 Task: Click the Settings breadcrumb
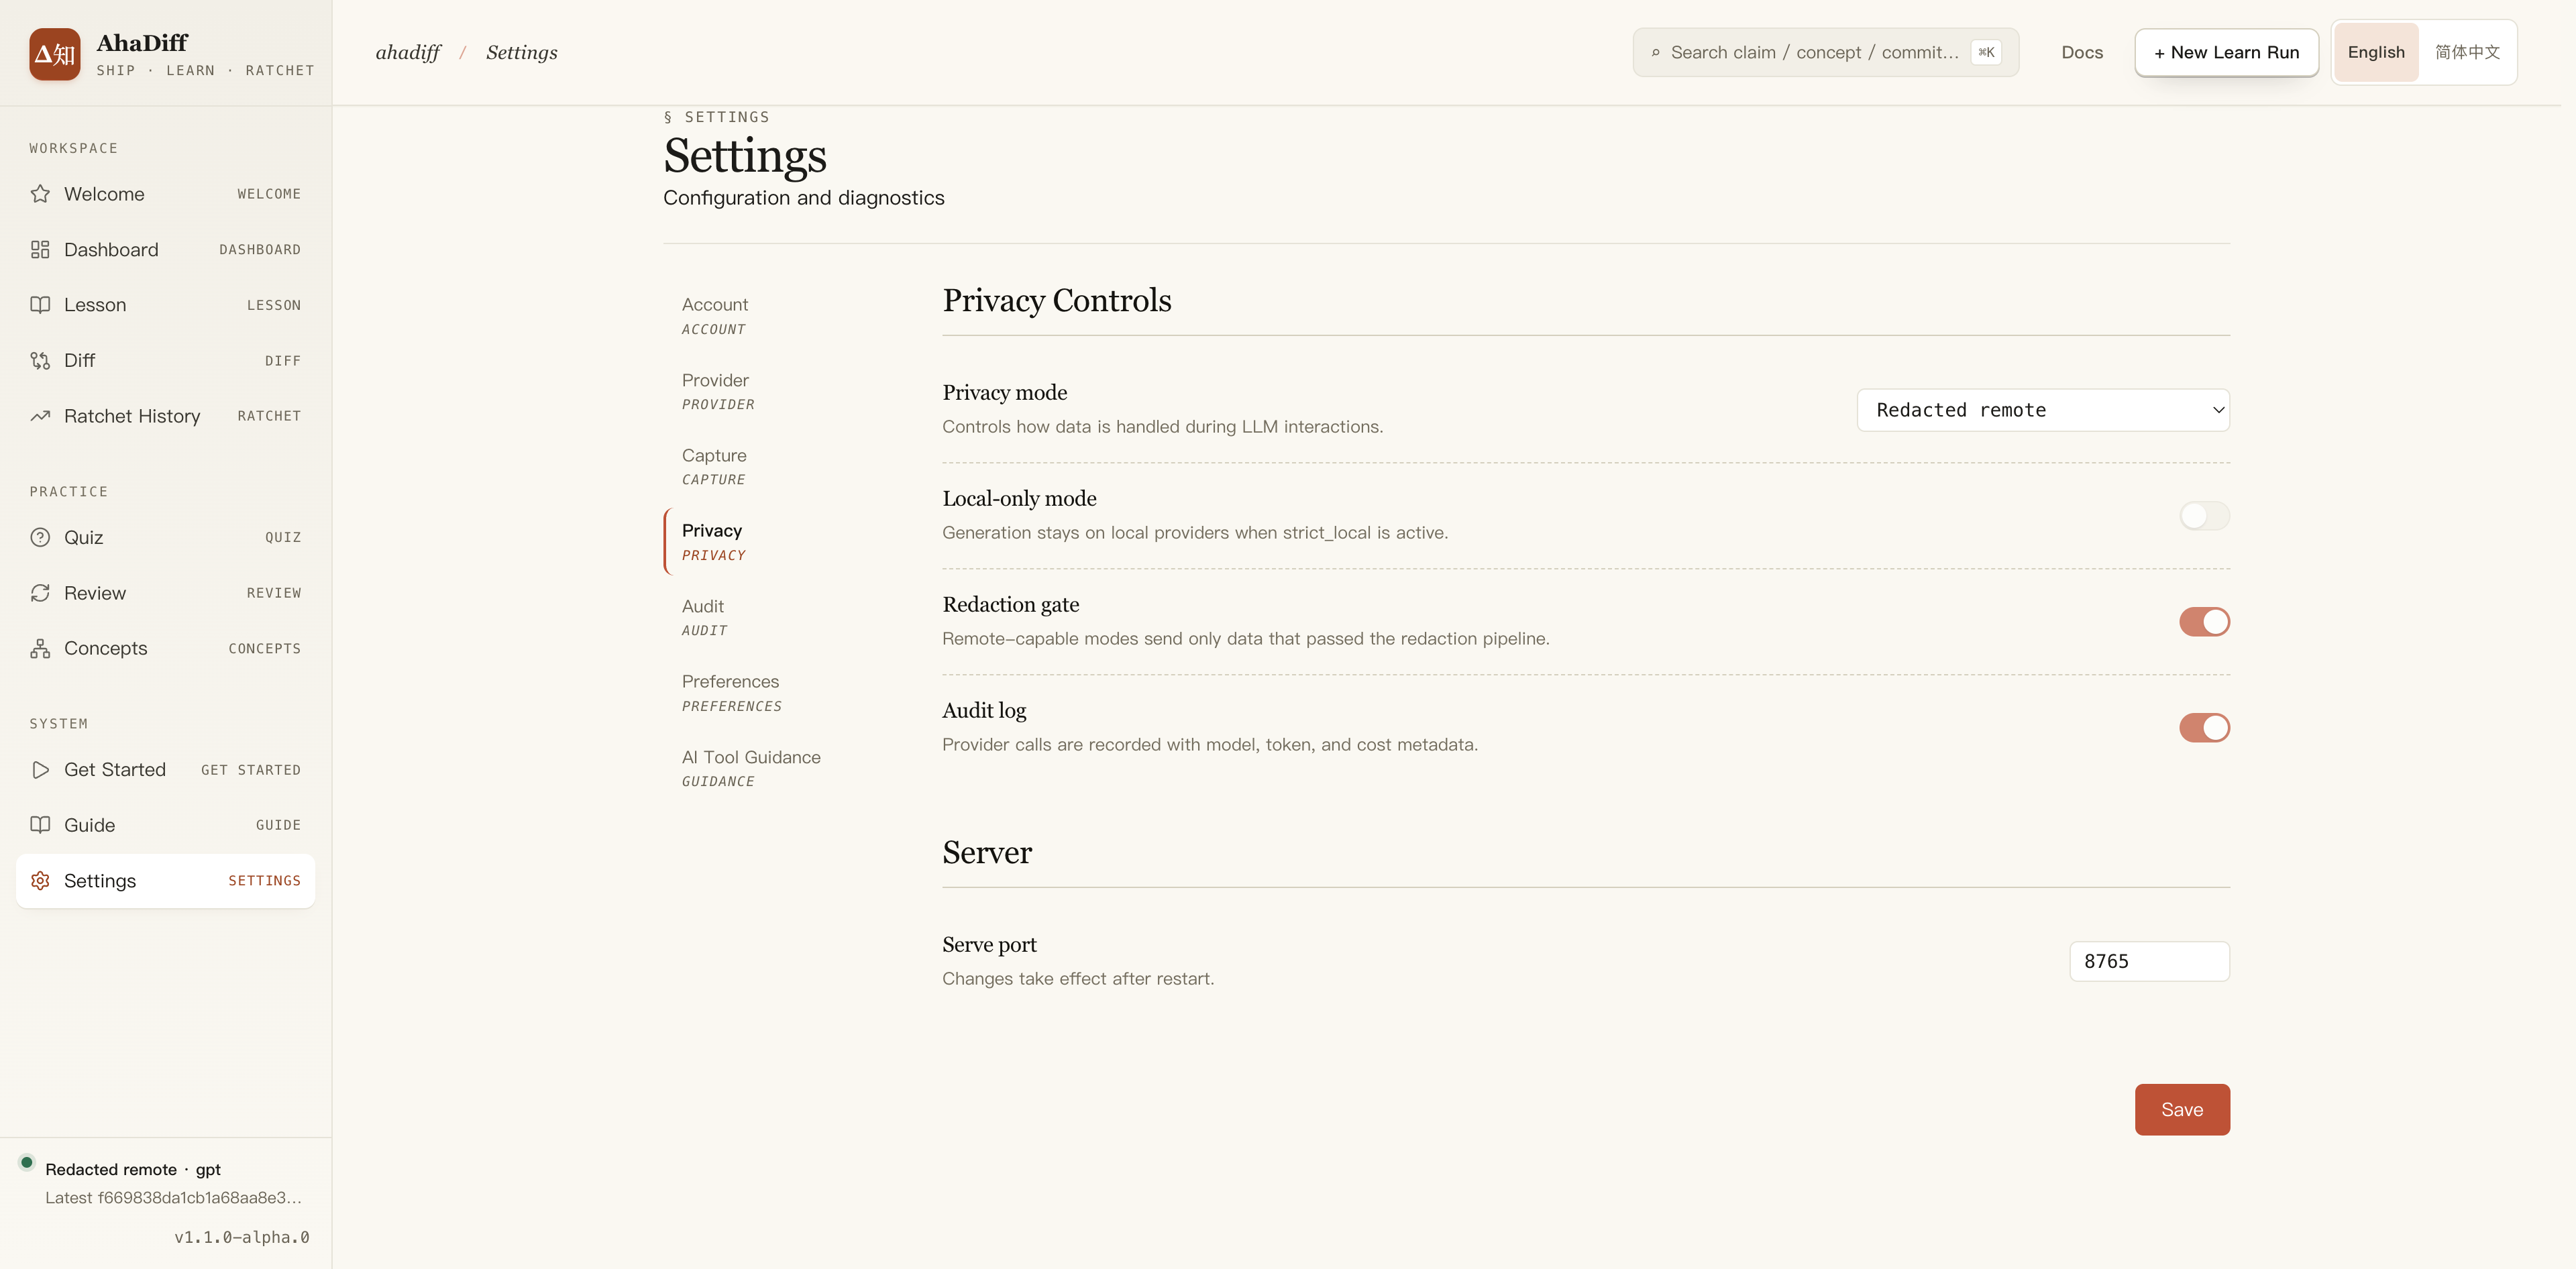coord(522,53)
